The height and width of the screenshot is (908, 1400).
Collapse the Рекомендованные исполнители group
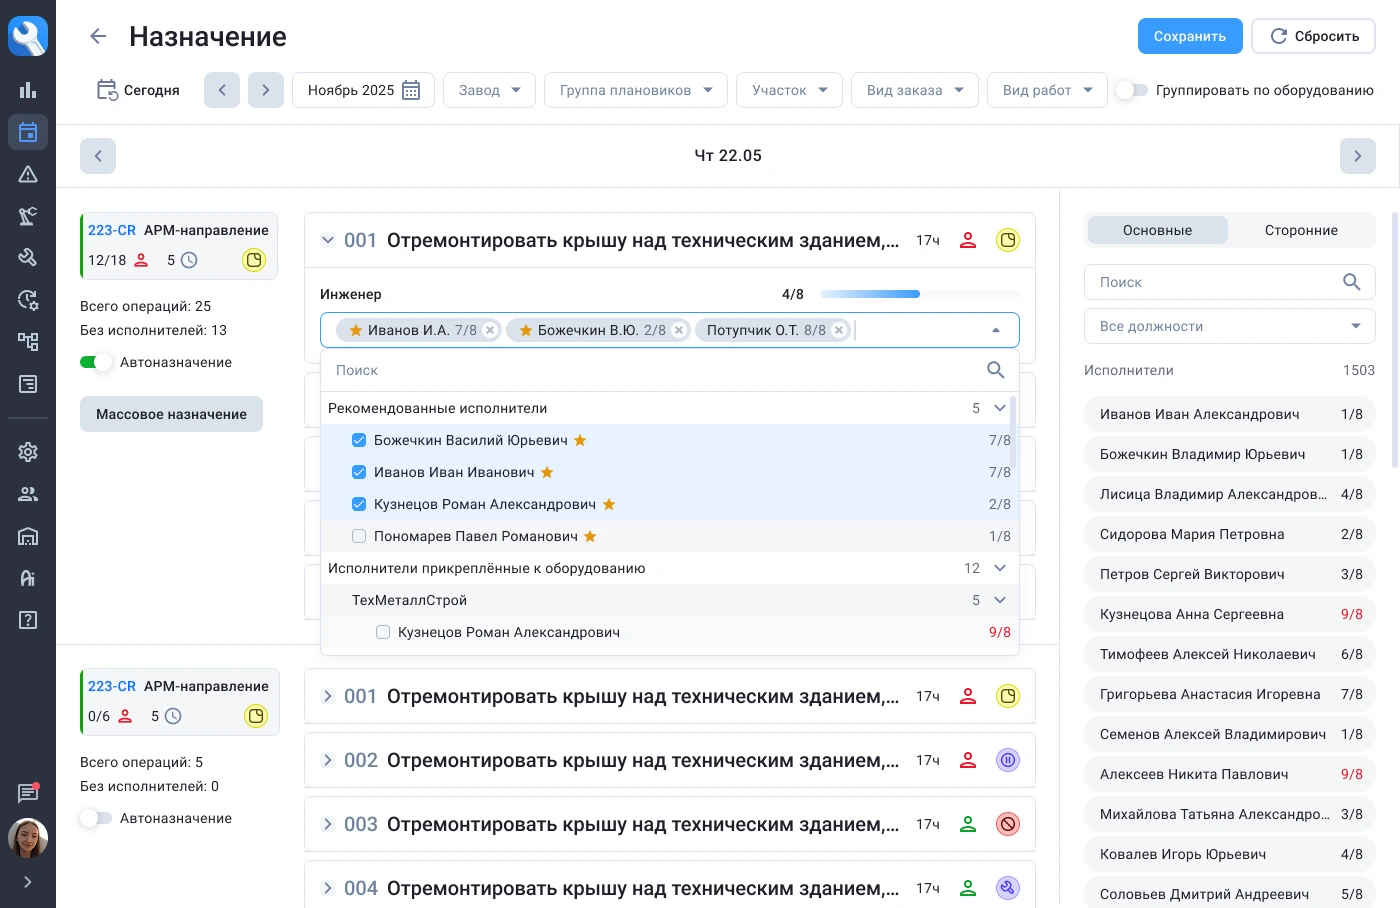point(999,408)
